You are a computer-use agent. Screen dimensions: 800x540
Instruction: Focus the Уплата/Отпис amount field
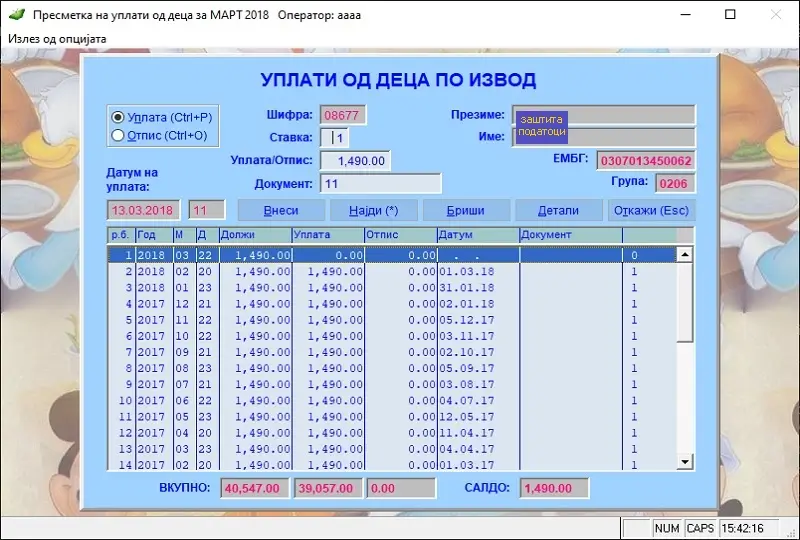(x=355, y=161)
